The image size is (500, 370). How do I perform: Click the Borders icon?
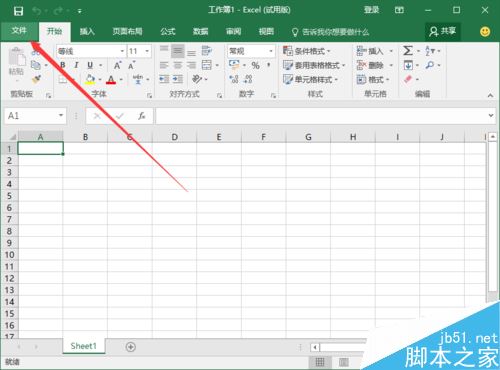(x=63, y=79)
